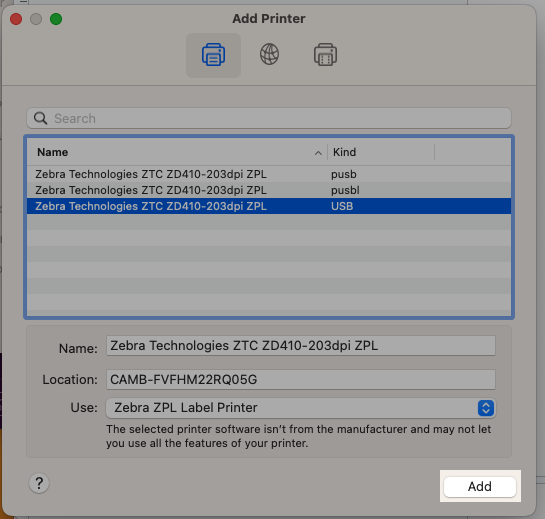Edit the Location field CAMB-FVFHM22RQ05G

pos(301,379)
